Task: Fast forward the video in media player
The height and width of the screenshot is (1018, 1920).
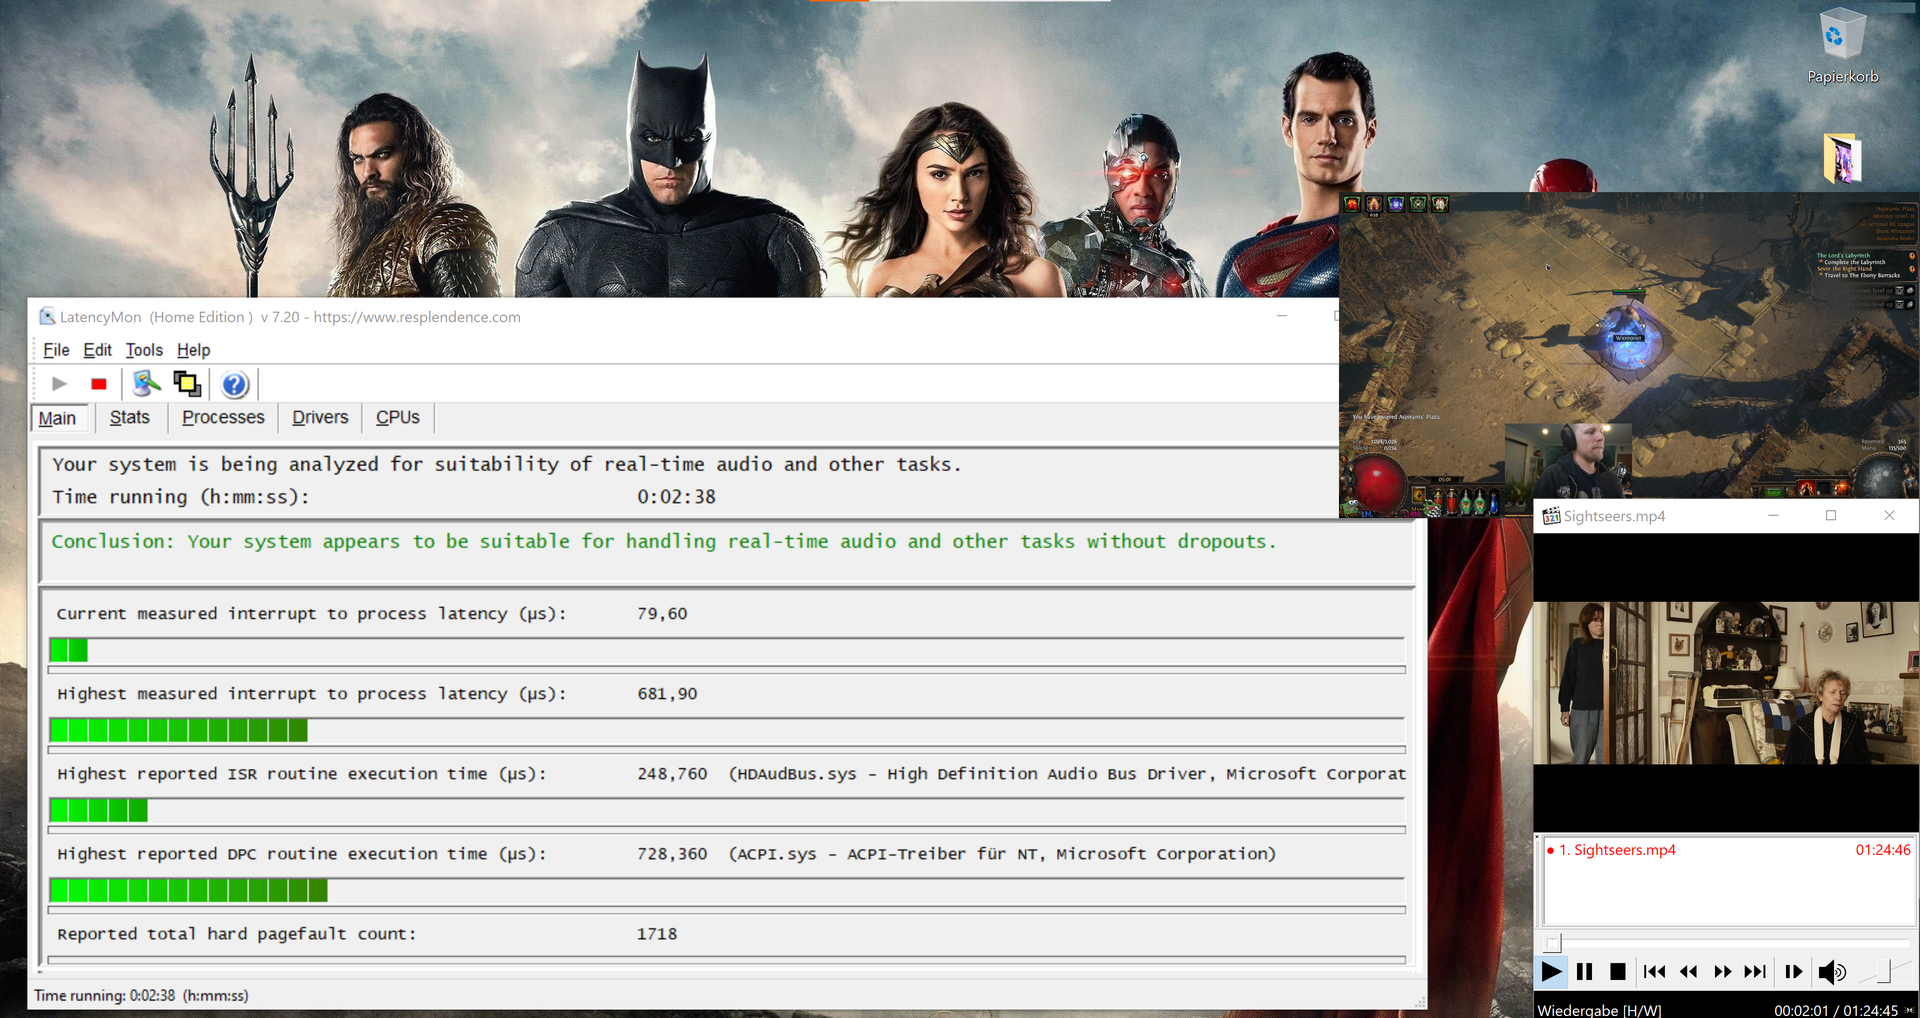Action: pos(1722,971)
